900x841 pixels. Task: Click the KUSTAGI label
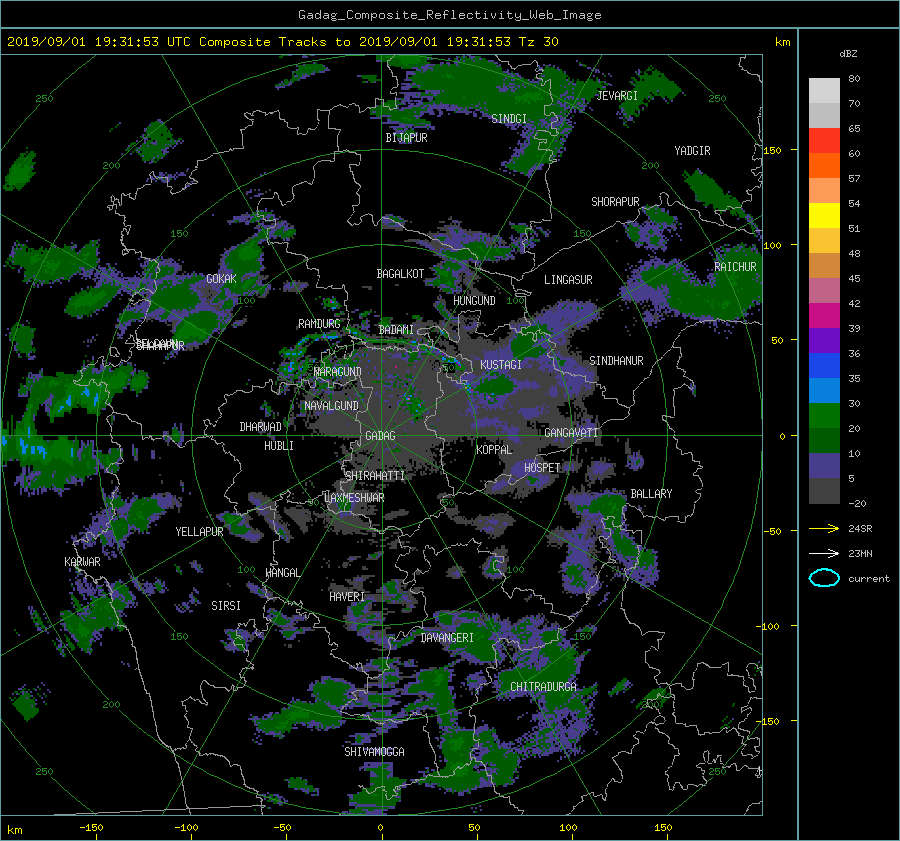[501, 365]
